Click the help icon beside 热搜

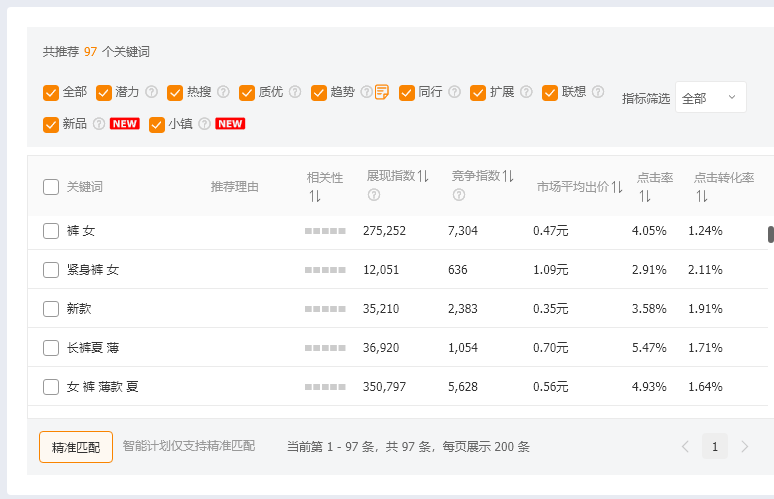pyautogui.click(x=224, y=92)
